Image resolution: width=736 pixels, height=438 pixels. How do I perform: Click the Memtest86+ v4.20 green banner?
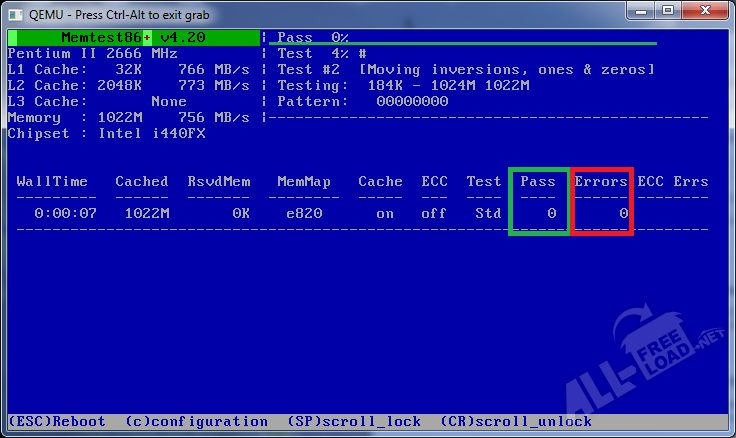coord(133,37)
